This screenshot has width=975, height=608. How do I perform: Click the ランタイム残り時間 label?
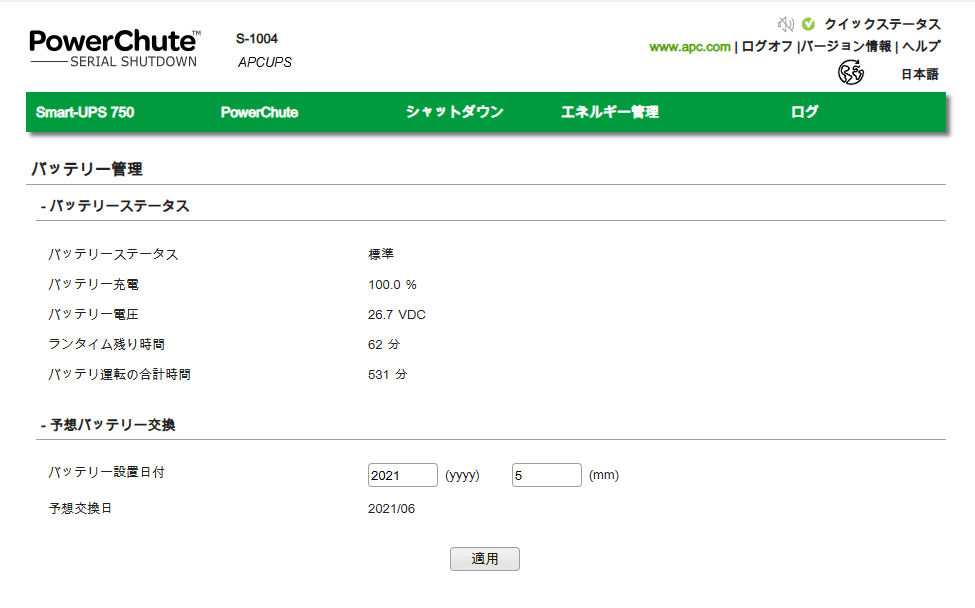(x=106, y=344)
